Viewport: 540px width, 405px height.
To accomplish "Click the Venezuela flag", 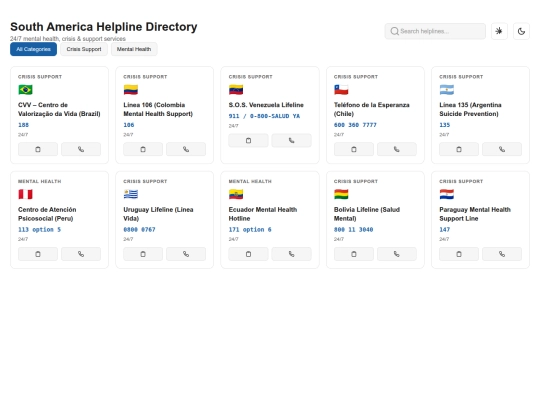I will pos(236,90).
